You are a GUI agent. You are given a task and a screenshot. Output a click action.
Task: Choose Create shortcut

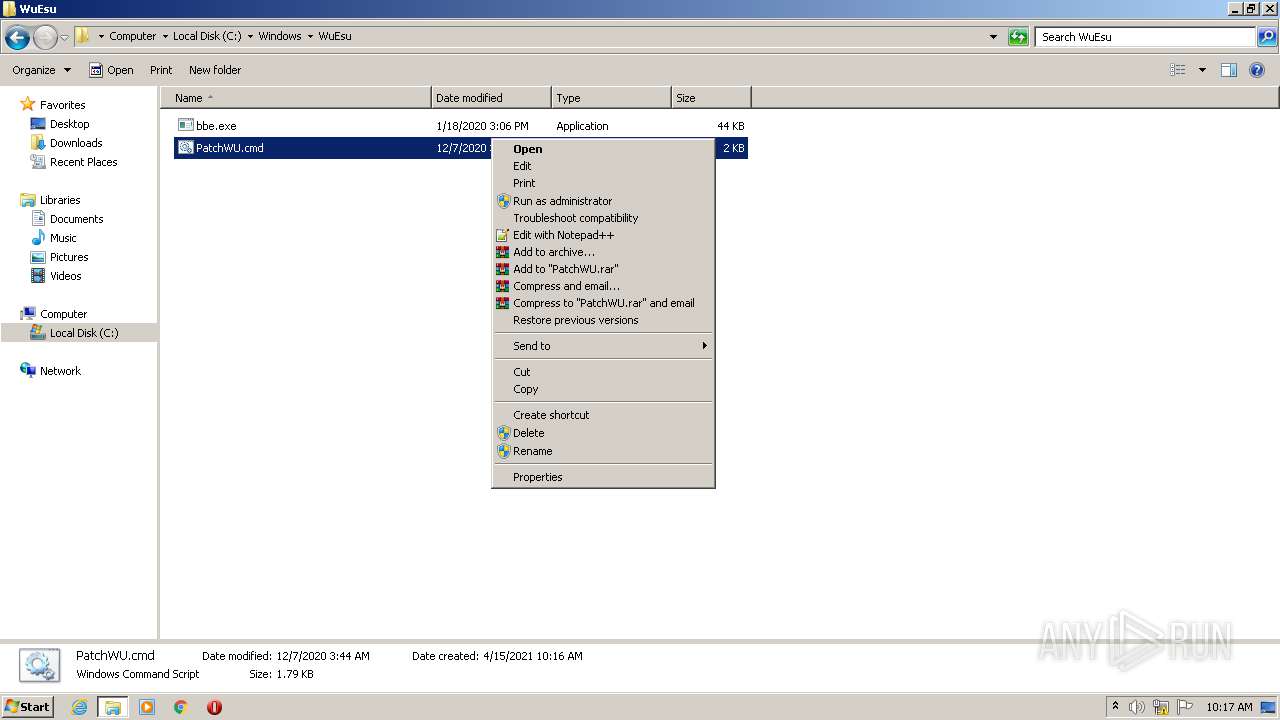[x=603, y=415]
